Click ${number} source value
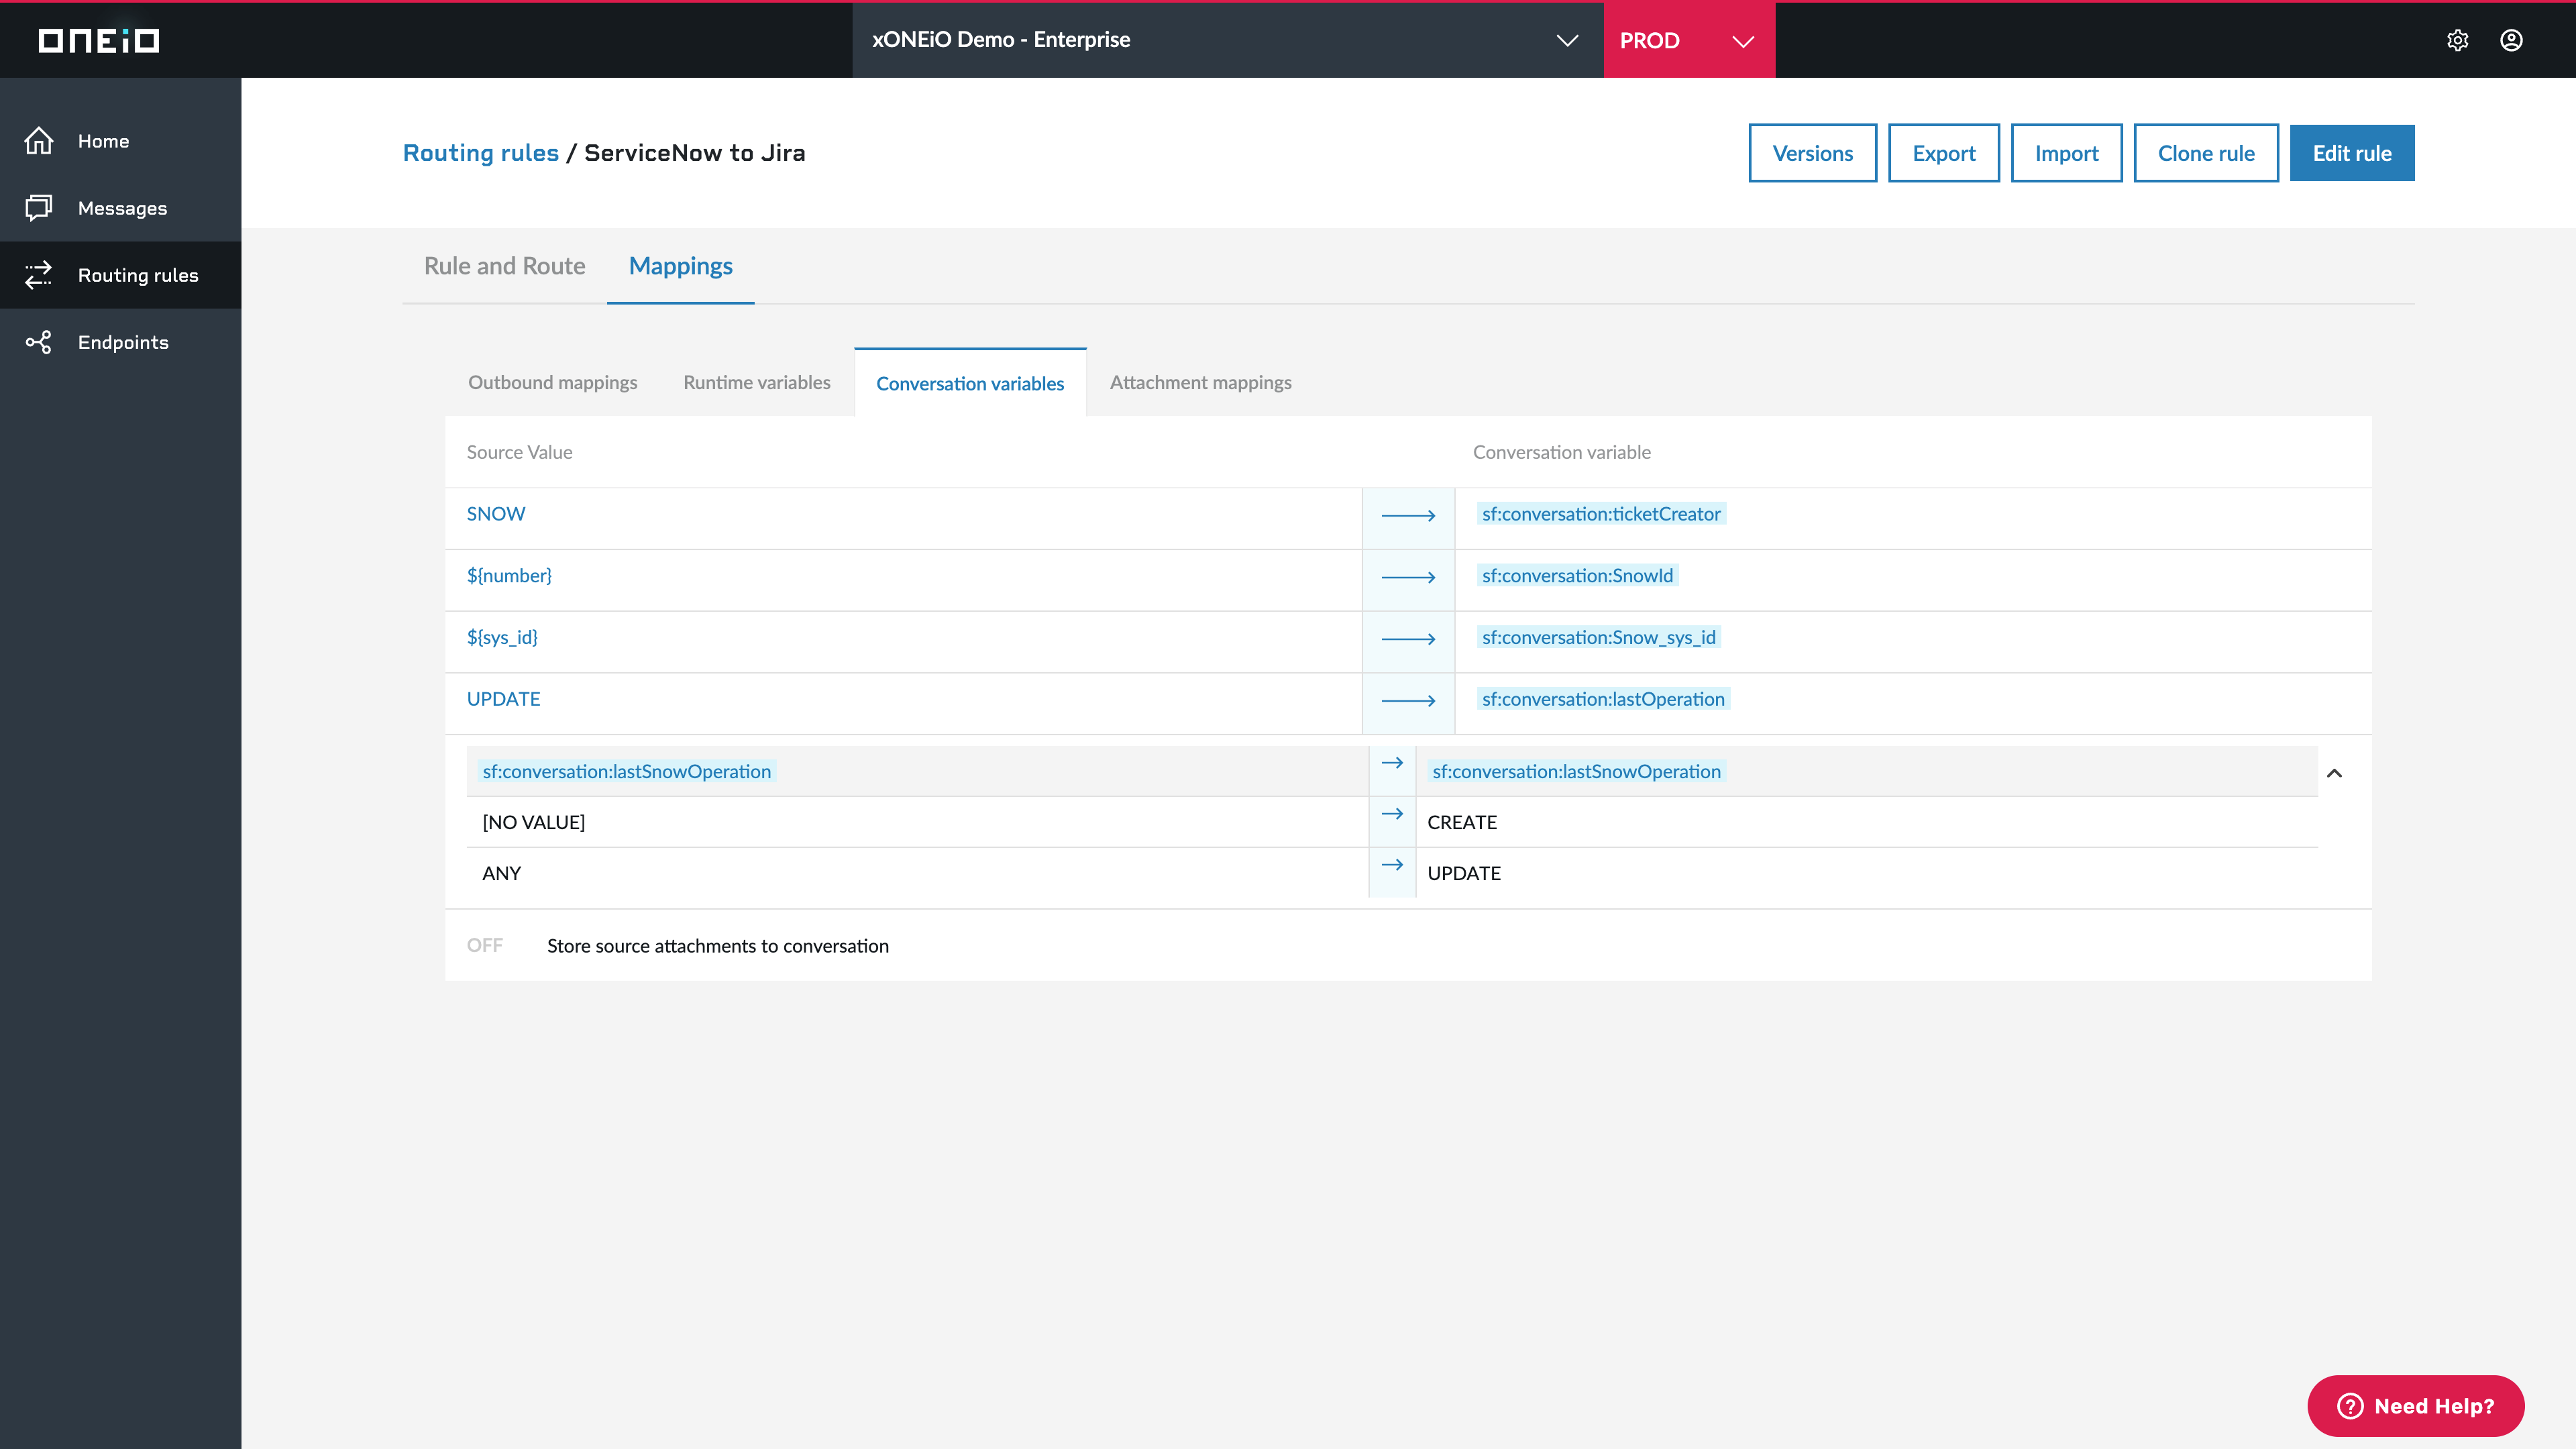The image size is (2576, 1449). (509, 576)
